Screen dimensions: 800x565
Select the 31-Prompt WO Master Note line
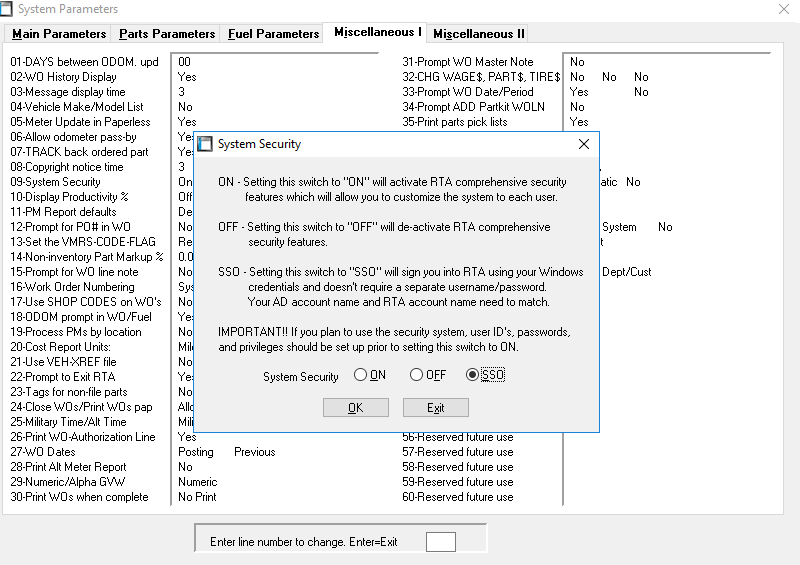468,62
